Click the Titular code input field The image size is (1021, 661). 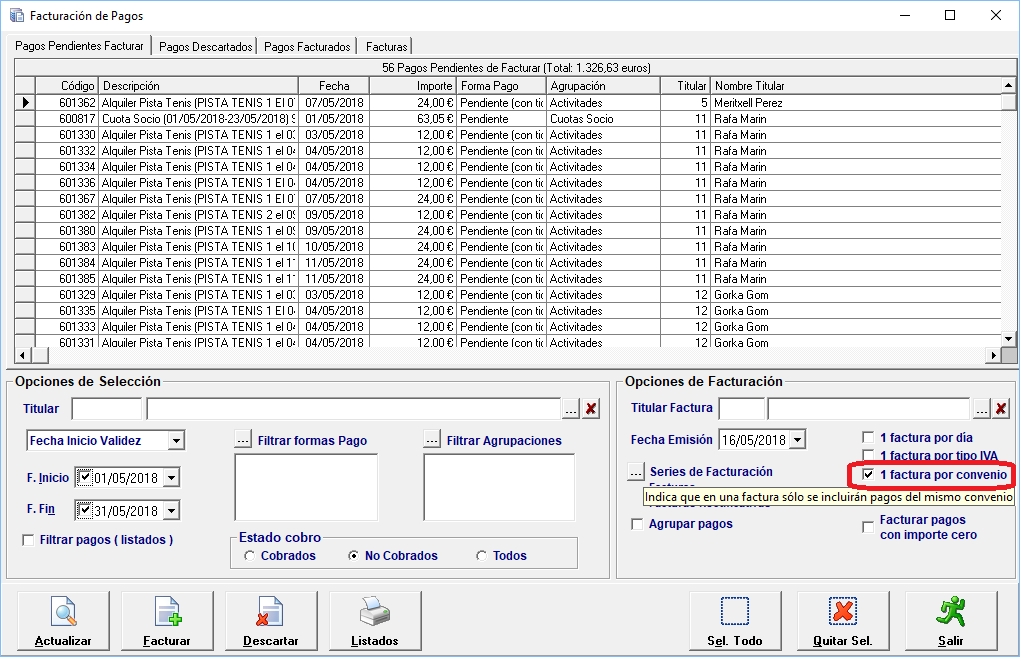[x=107, y=409]
